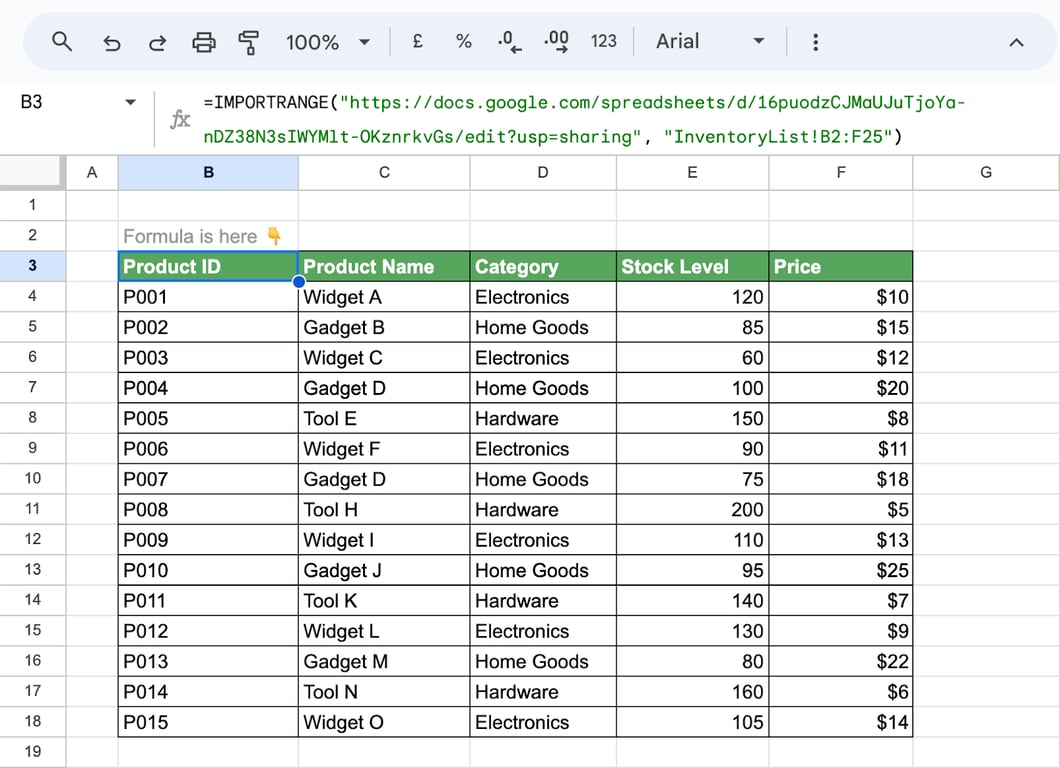The width and height of the screenshot is (1060, 768).
Task: Click cell containing Tool E
Action: 384,418
